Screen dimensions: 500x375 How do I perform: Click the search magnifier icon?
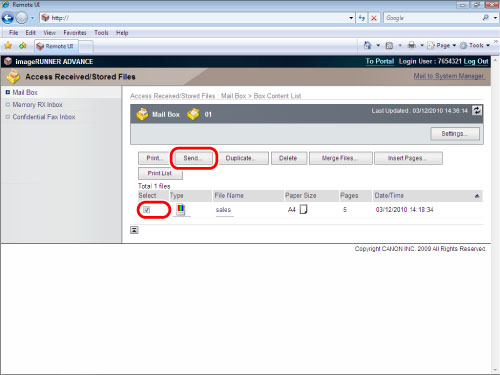click(485, 18)
